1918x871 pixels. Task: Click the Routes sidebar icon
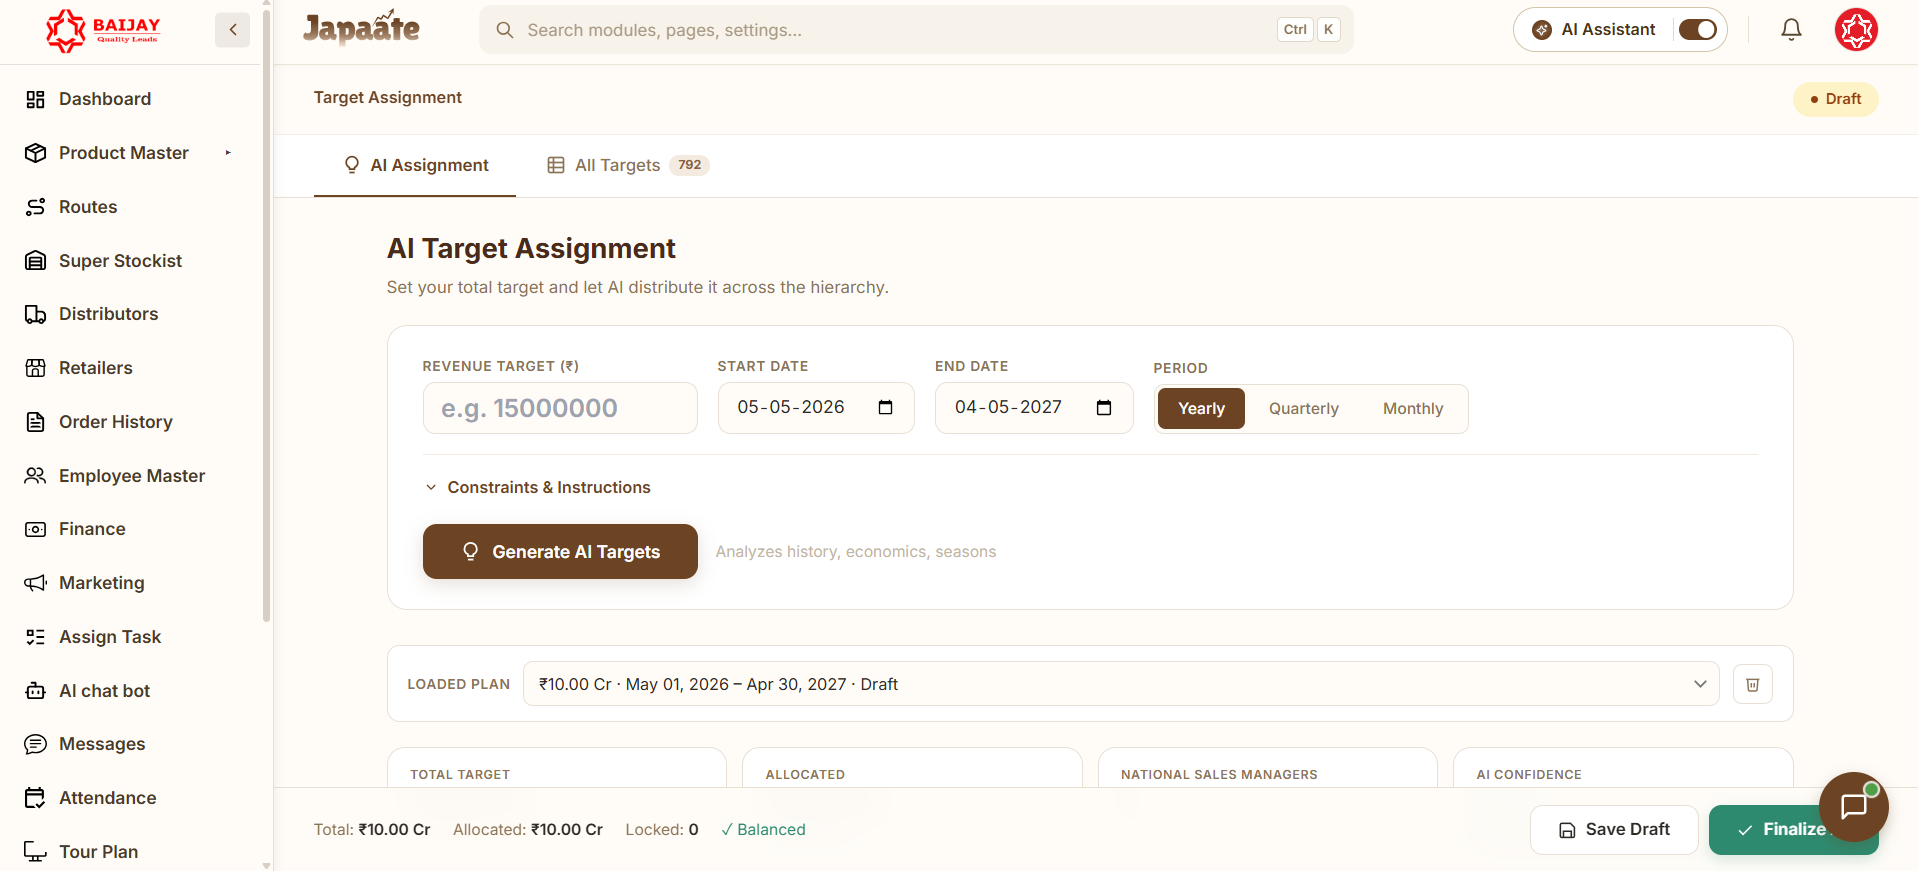(36, 207)
